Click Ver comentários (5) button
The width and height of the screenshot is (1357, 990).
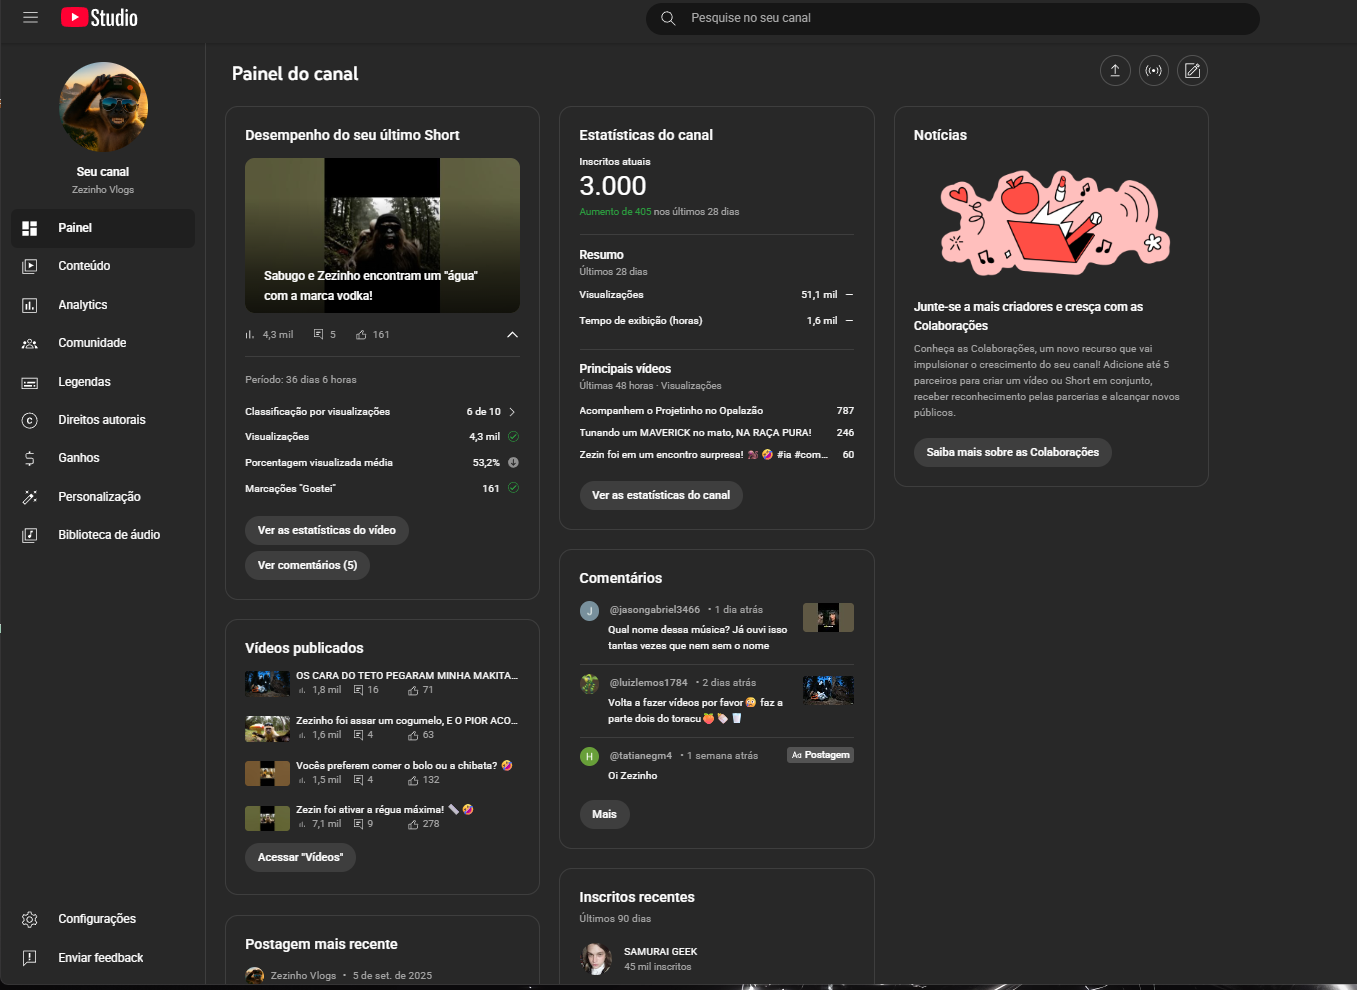point(307,565)
